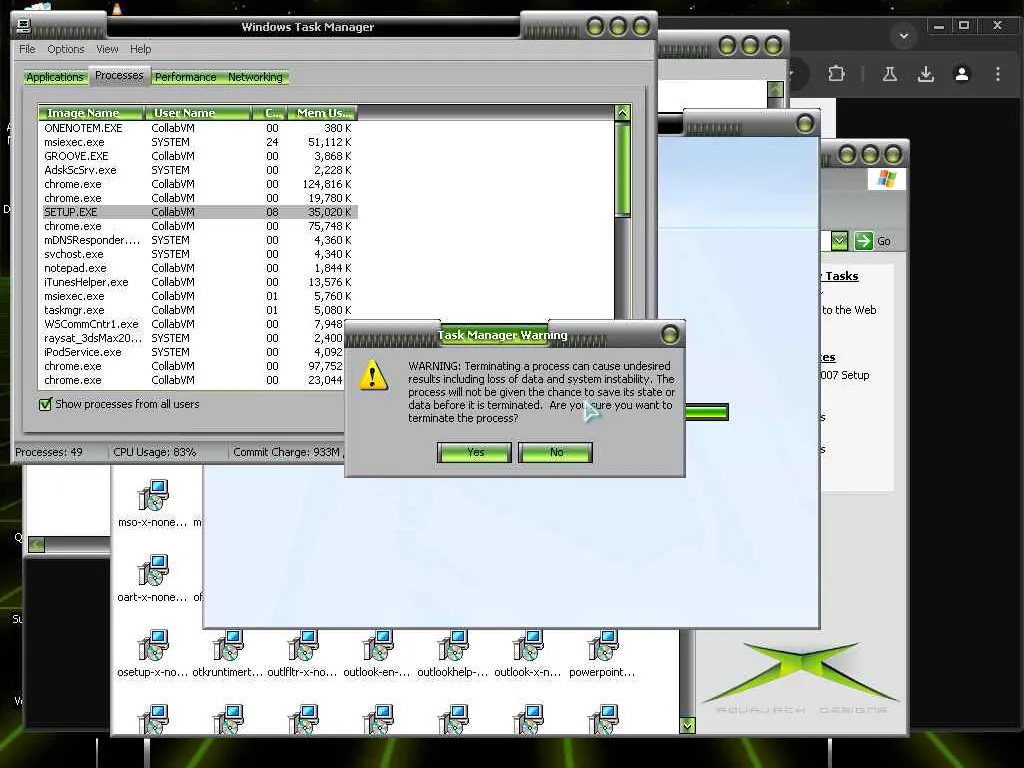Open the Options menu in Task Manager
Image resolution: width=1024 pixels, height=768 pixels.
(x=65, y=49)
